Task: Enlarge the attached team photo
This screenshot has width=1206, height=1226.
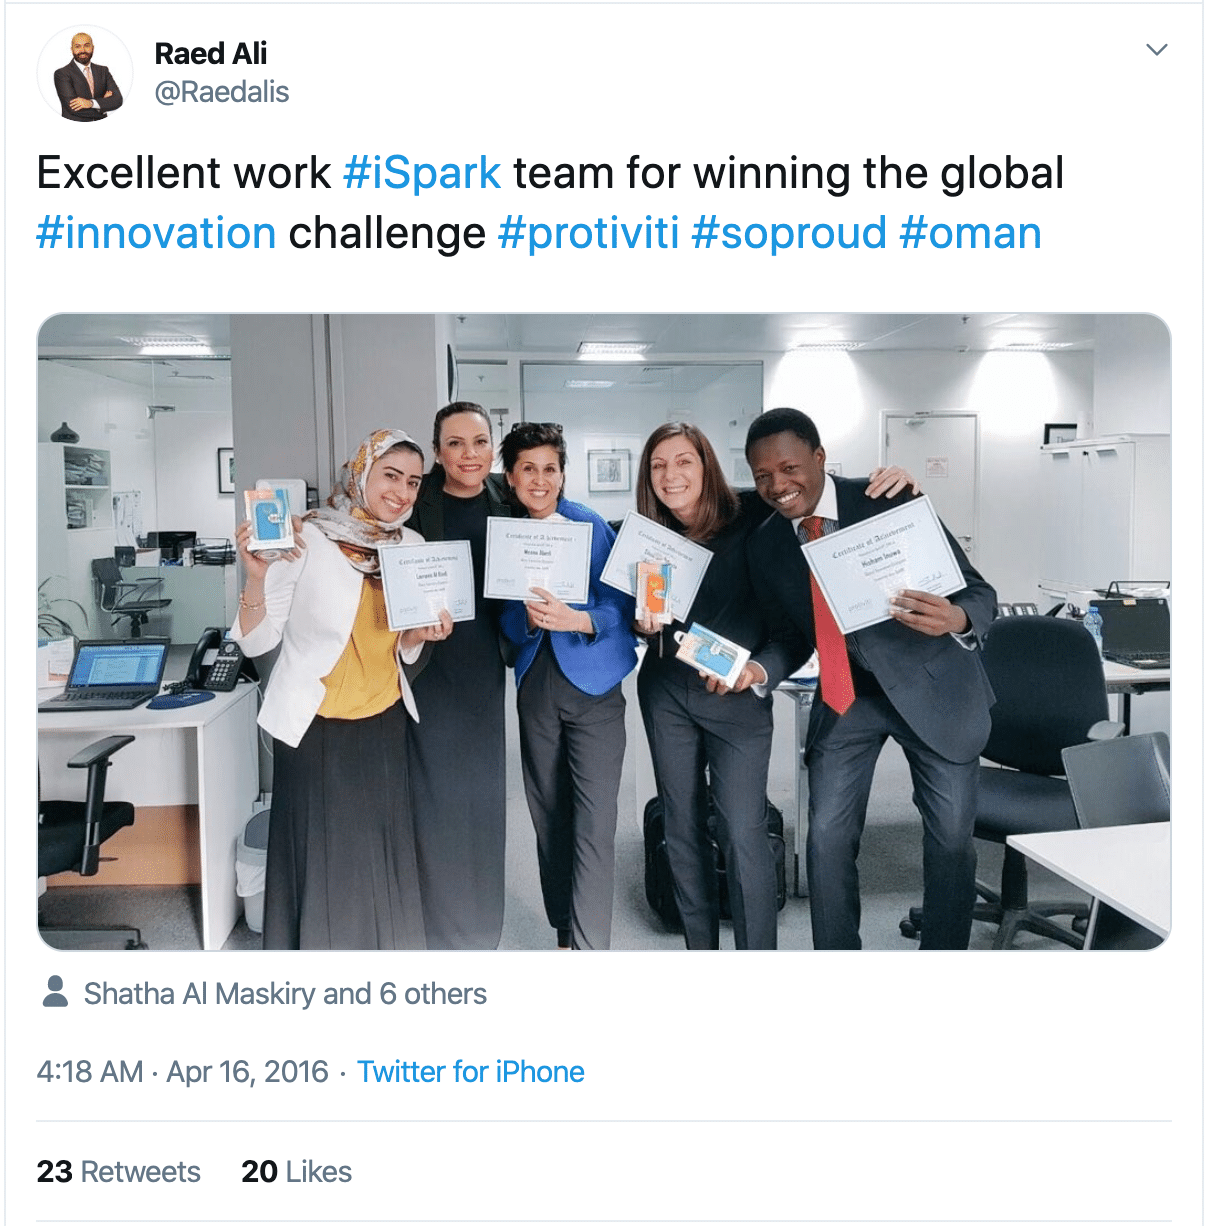Action: point(603,631)
